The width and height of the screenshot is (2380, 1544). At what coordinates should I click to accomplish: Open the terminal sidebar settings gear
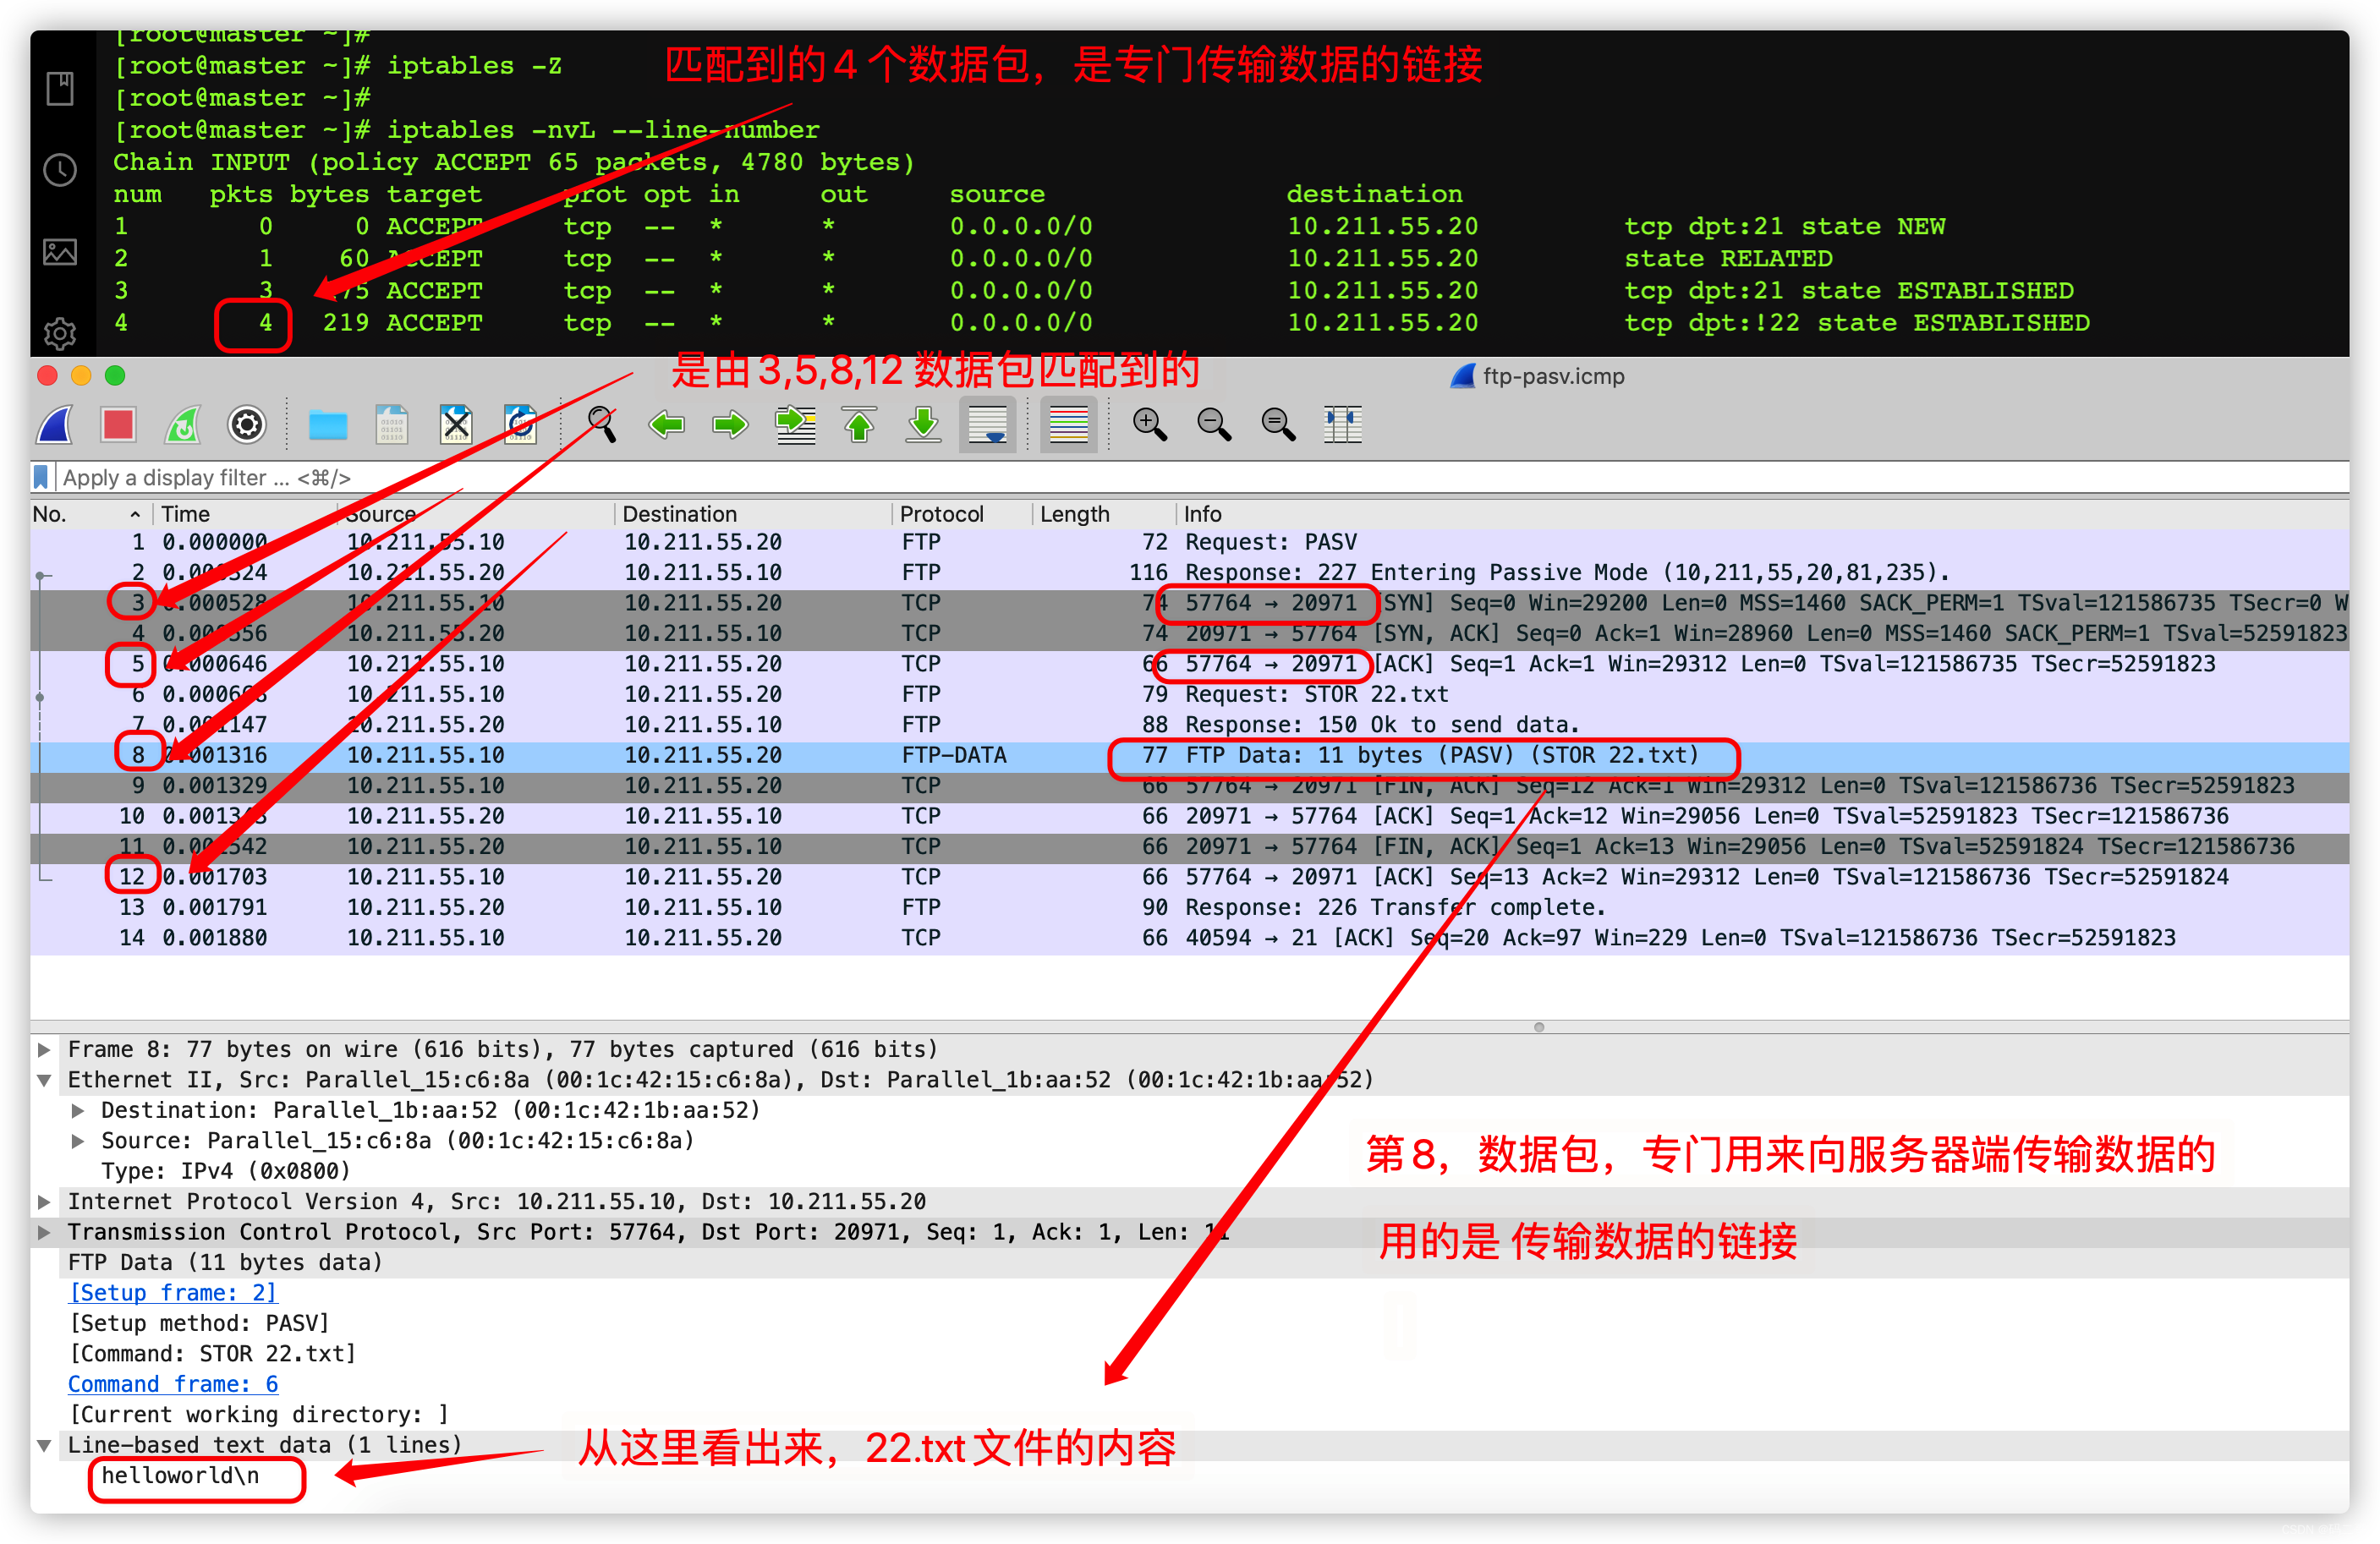pos(60,333)
